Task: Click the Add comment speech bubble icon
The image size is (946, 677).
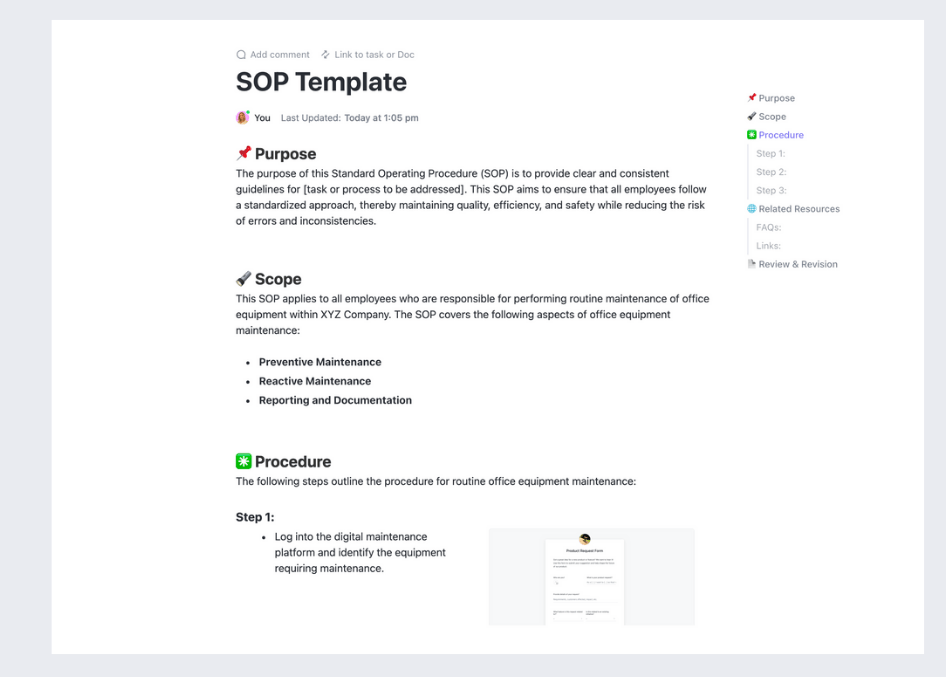Action: [241, 55]
